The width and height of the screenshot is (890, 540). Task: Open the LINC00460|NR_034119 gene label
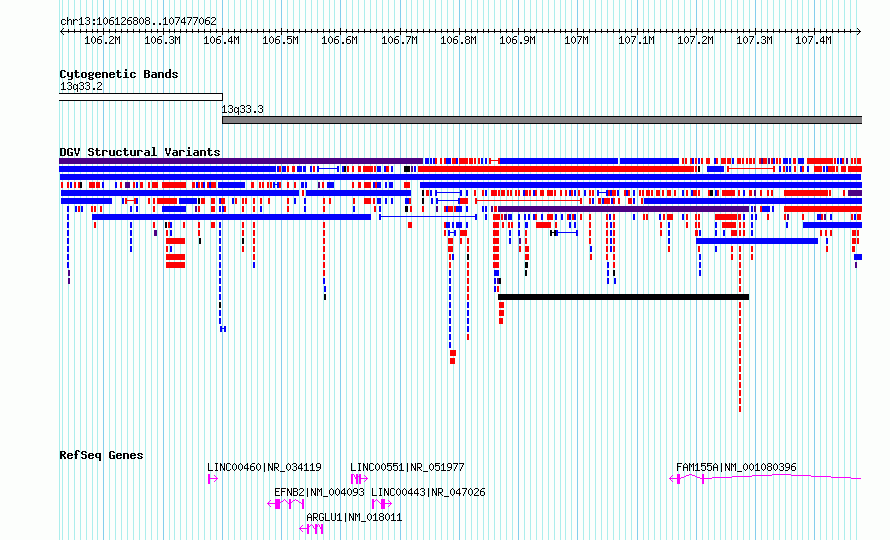(264, 467)
